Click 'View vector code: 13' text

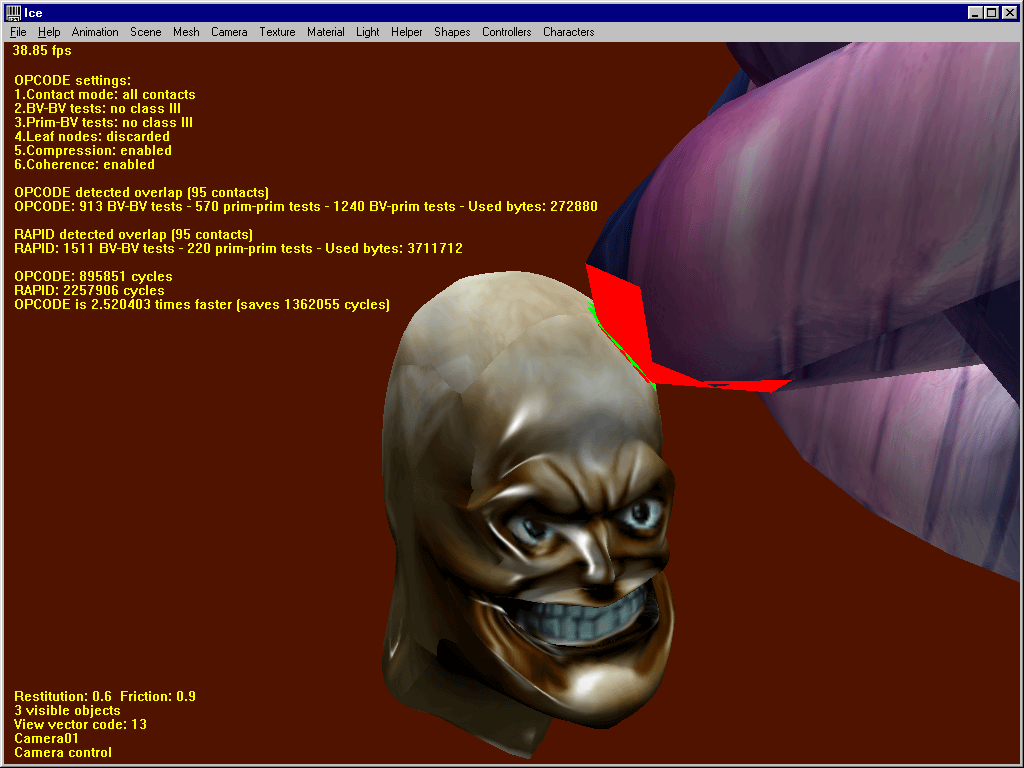coord(80,724)
